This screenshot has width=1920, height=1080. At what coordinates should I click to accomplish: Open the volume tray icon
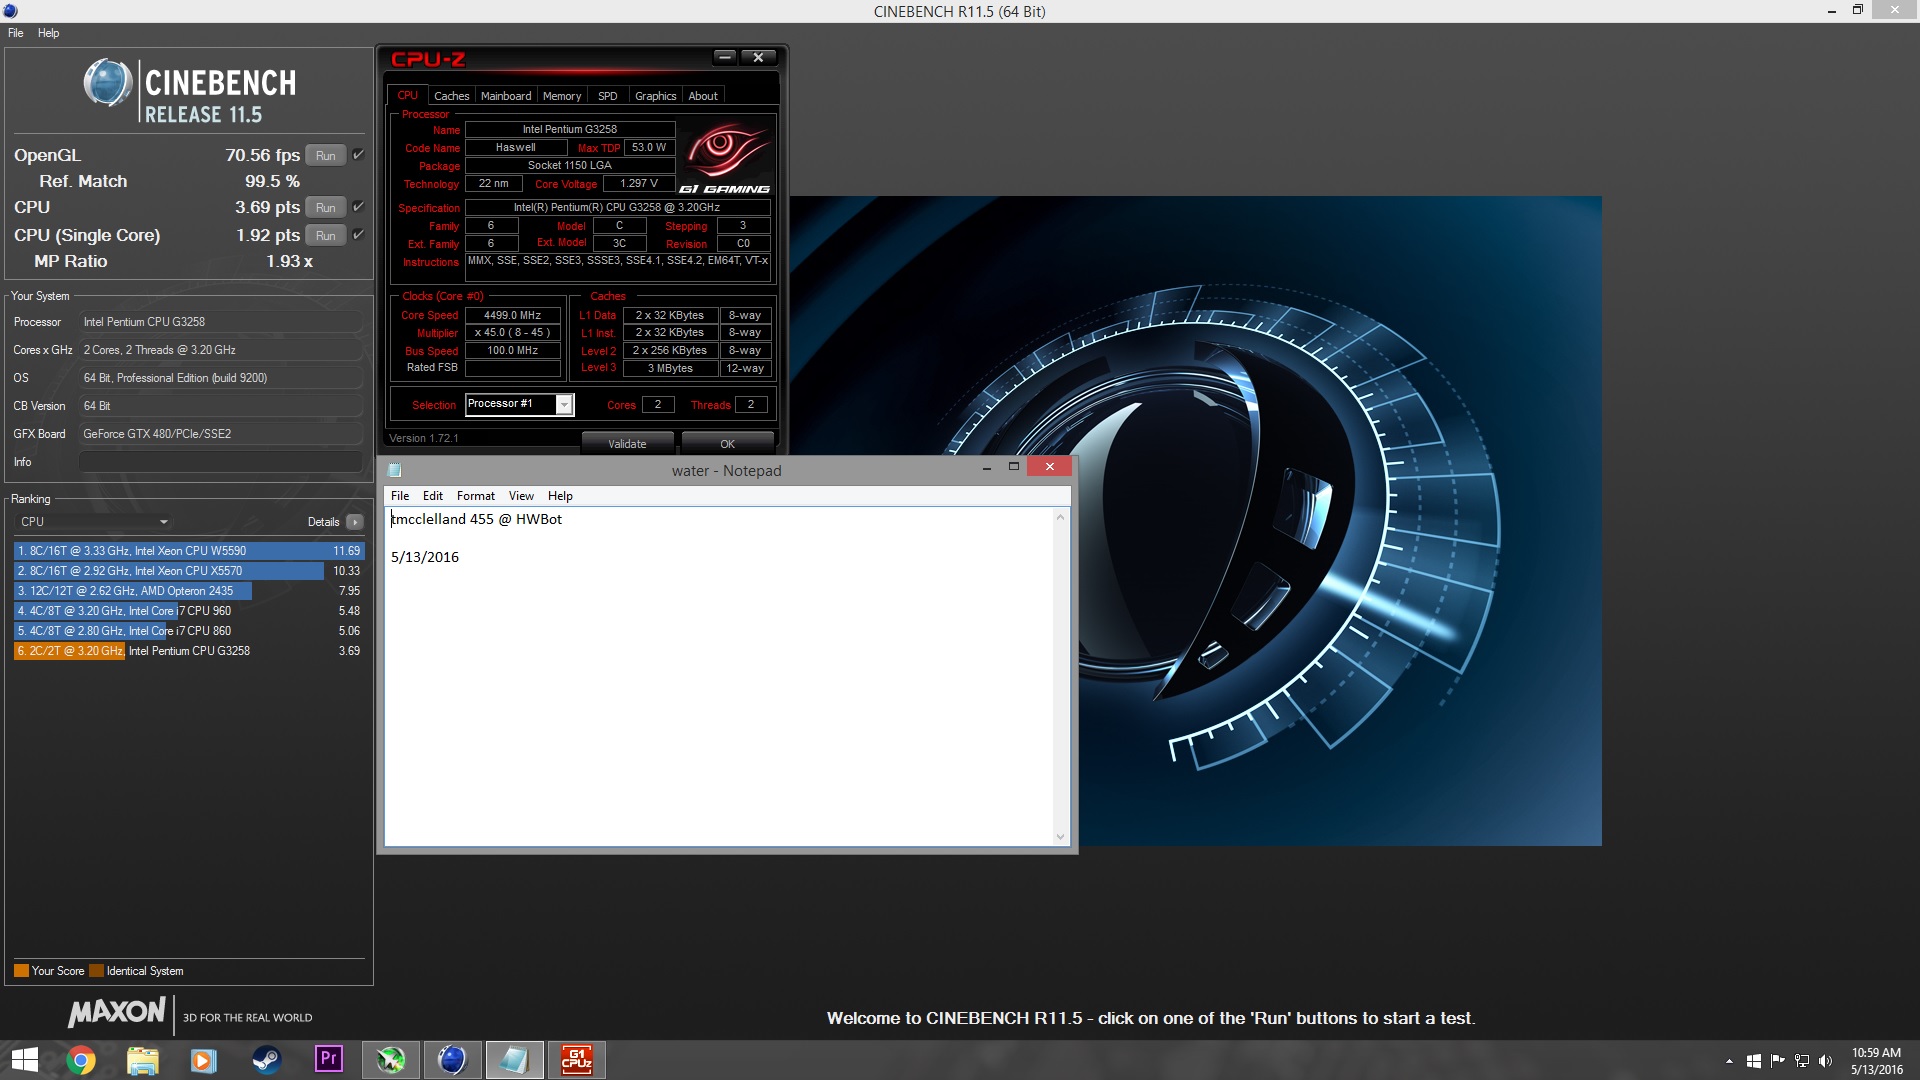tap(1825, 1061)
